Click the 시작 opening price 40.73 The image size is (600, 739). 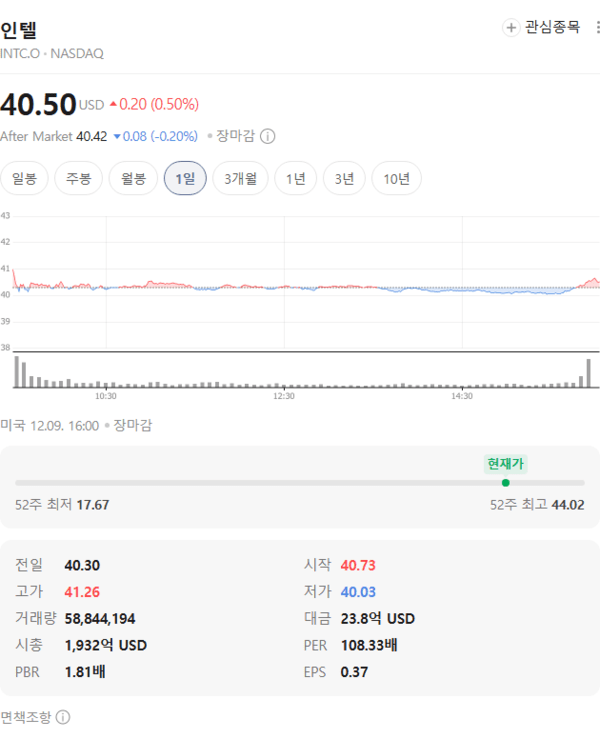click(x=358, y=565)
